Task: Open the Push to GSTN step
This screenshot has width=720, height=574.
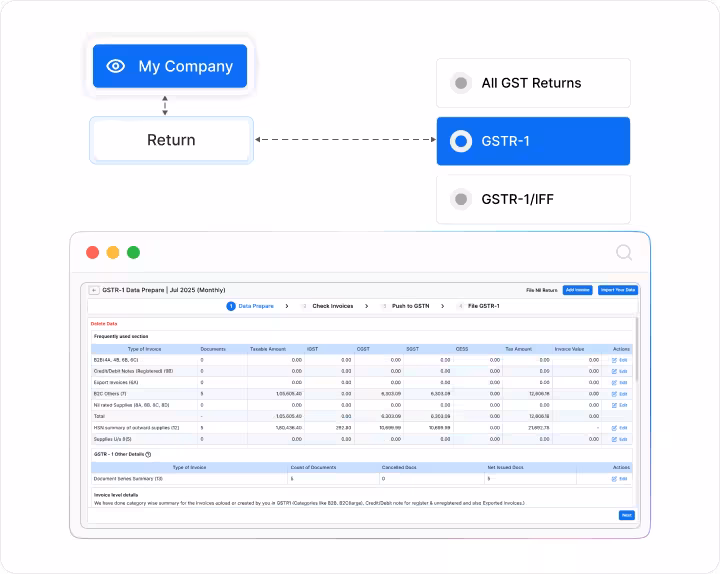Action: [x=406, y=306]
